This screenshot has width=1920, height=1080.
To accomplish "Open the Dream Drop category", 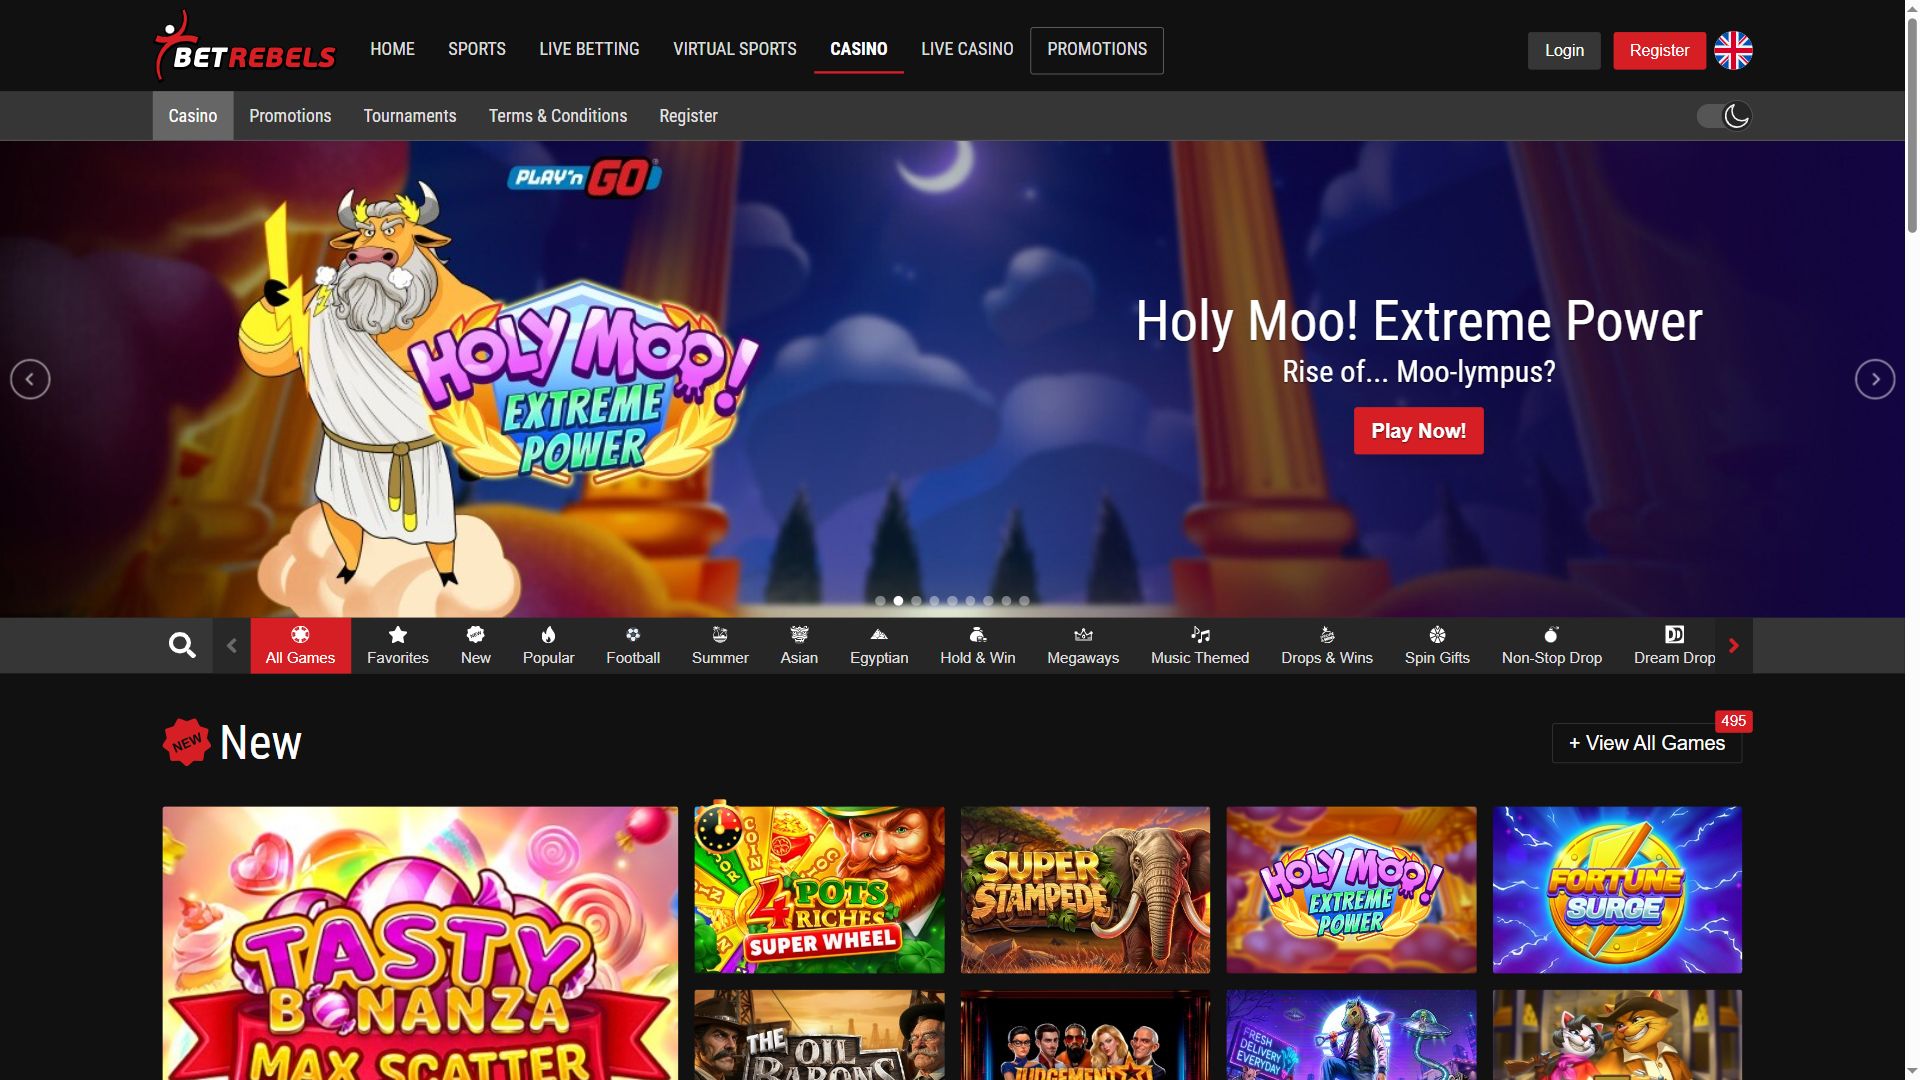I will point(1674,645).
